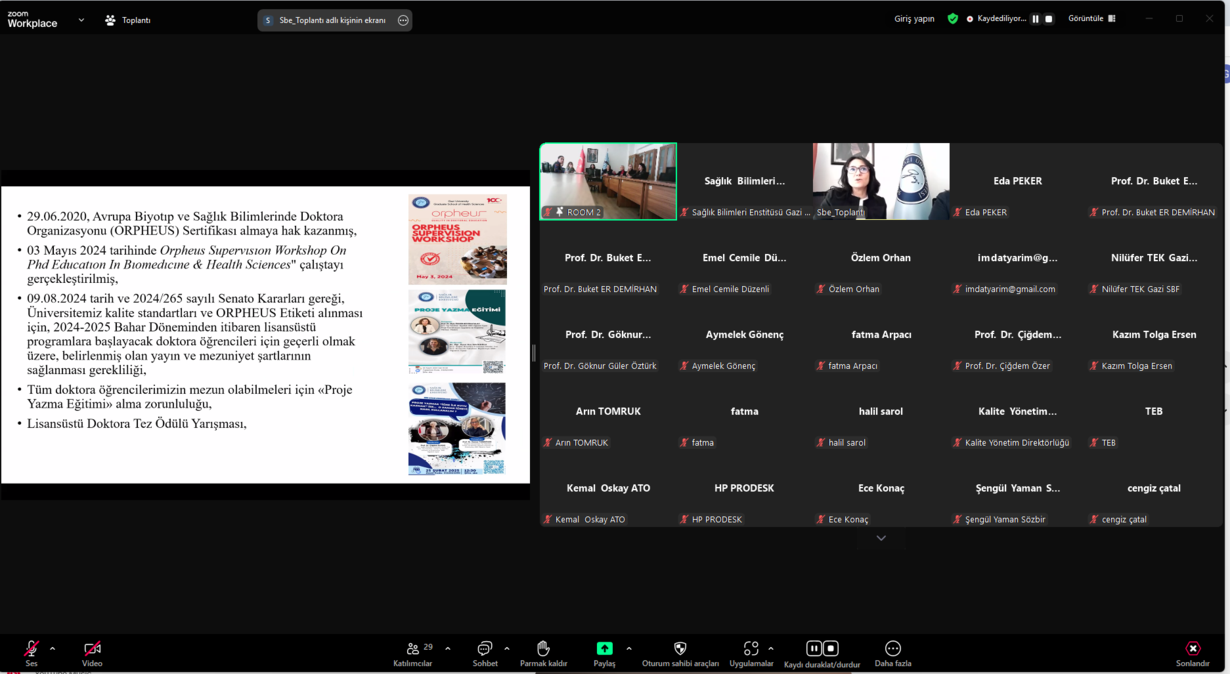Open the Görüntüle view menu

(1091, 19)
